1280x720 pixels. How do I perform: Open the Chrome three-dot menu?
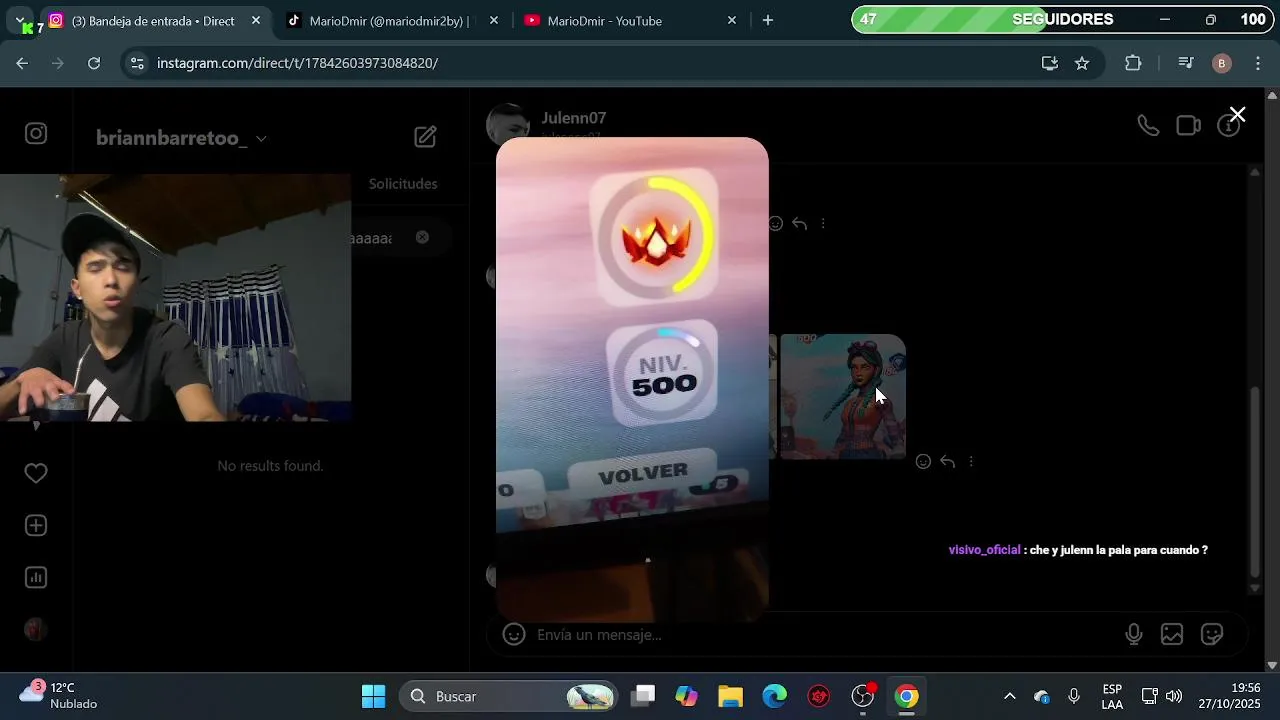1256,63
